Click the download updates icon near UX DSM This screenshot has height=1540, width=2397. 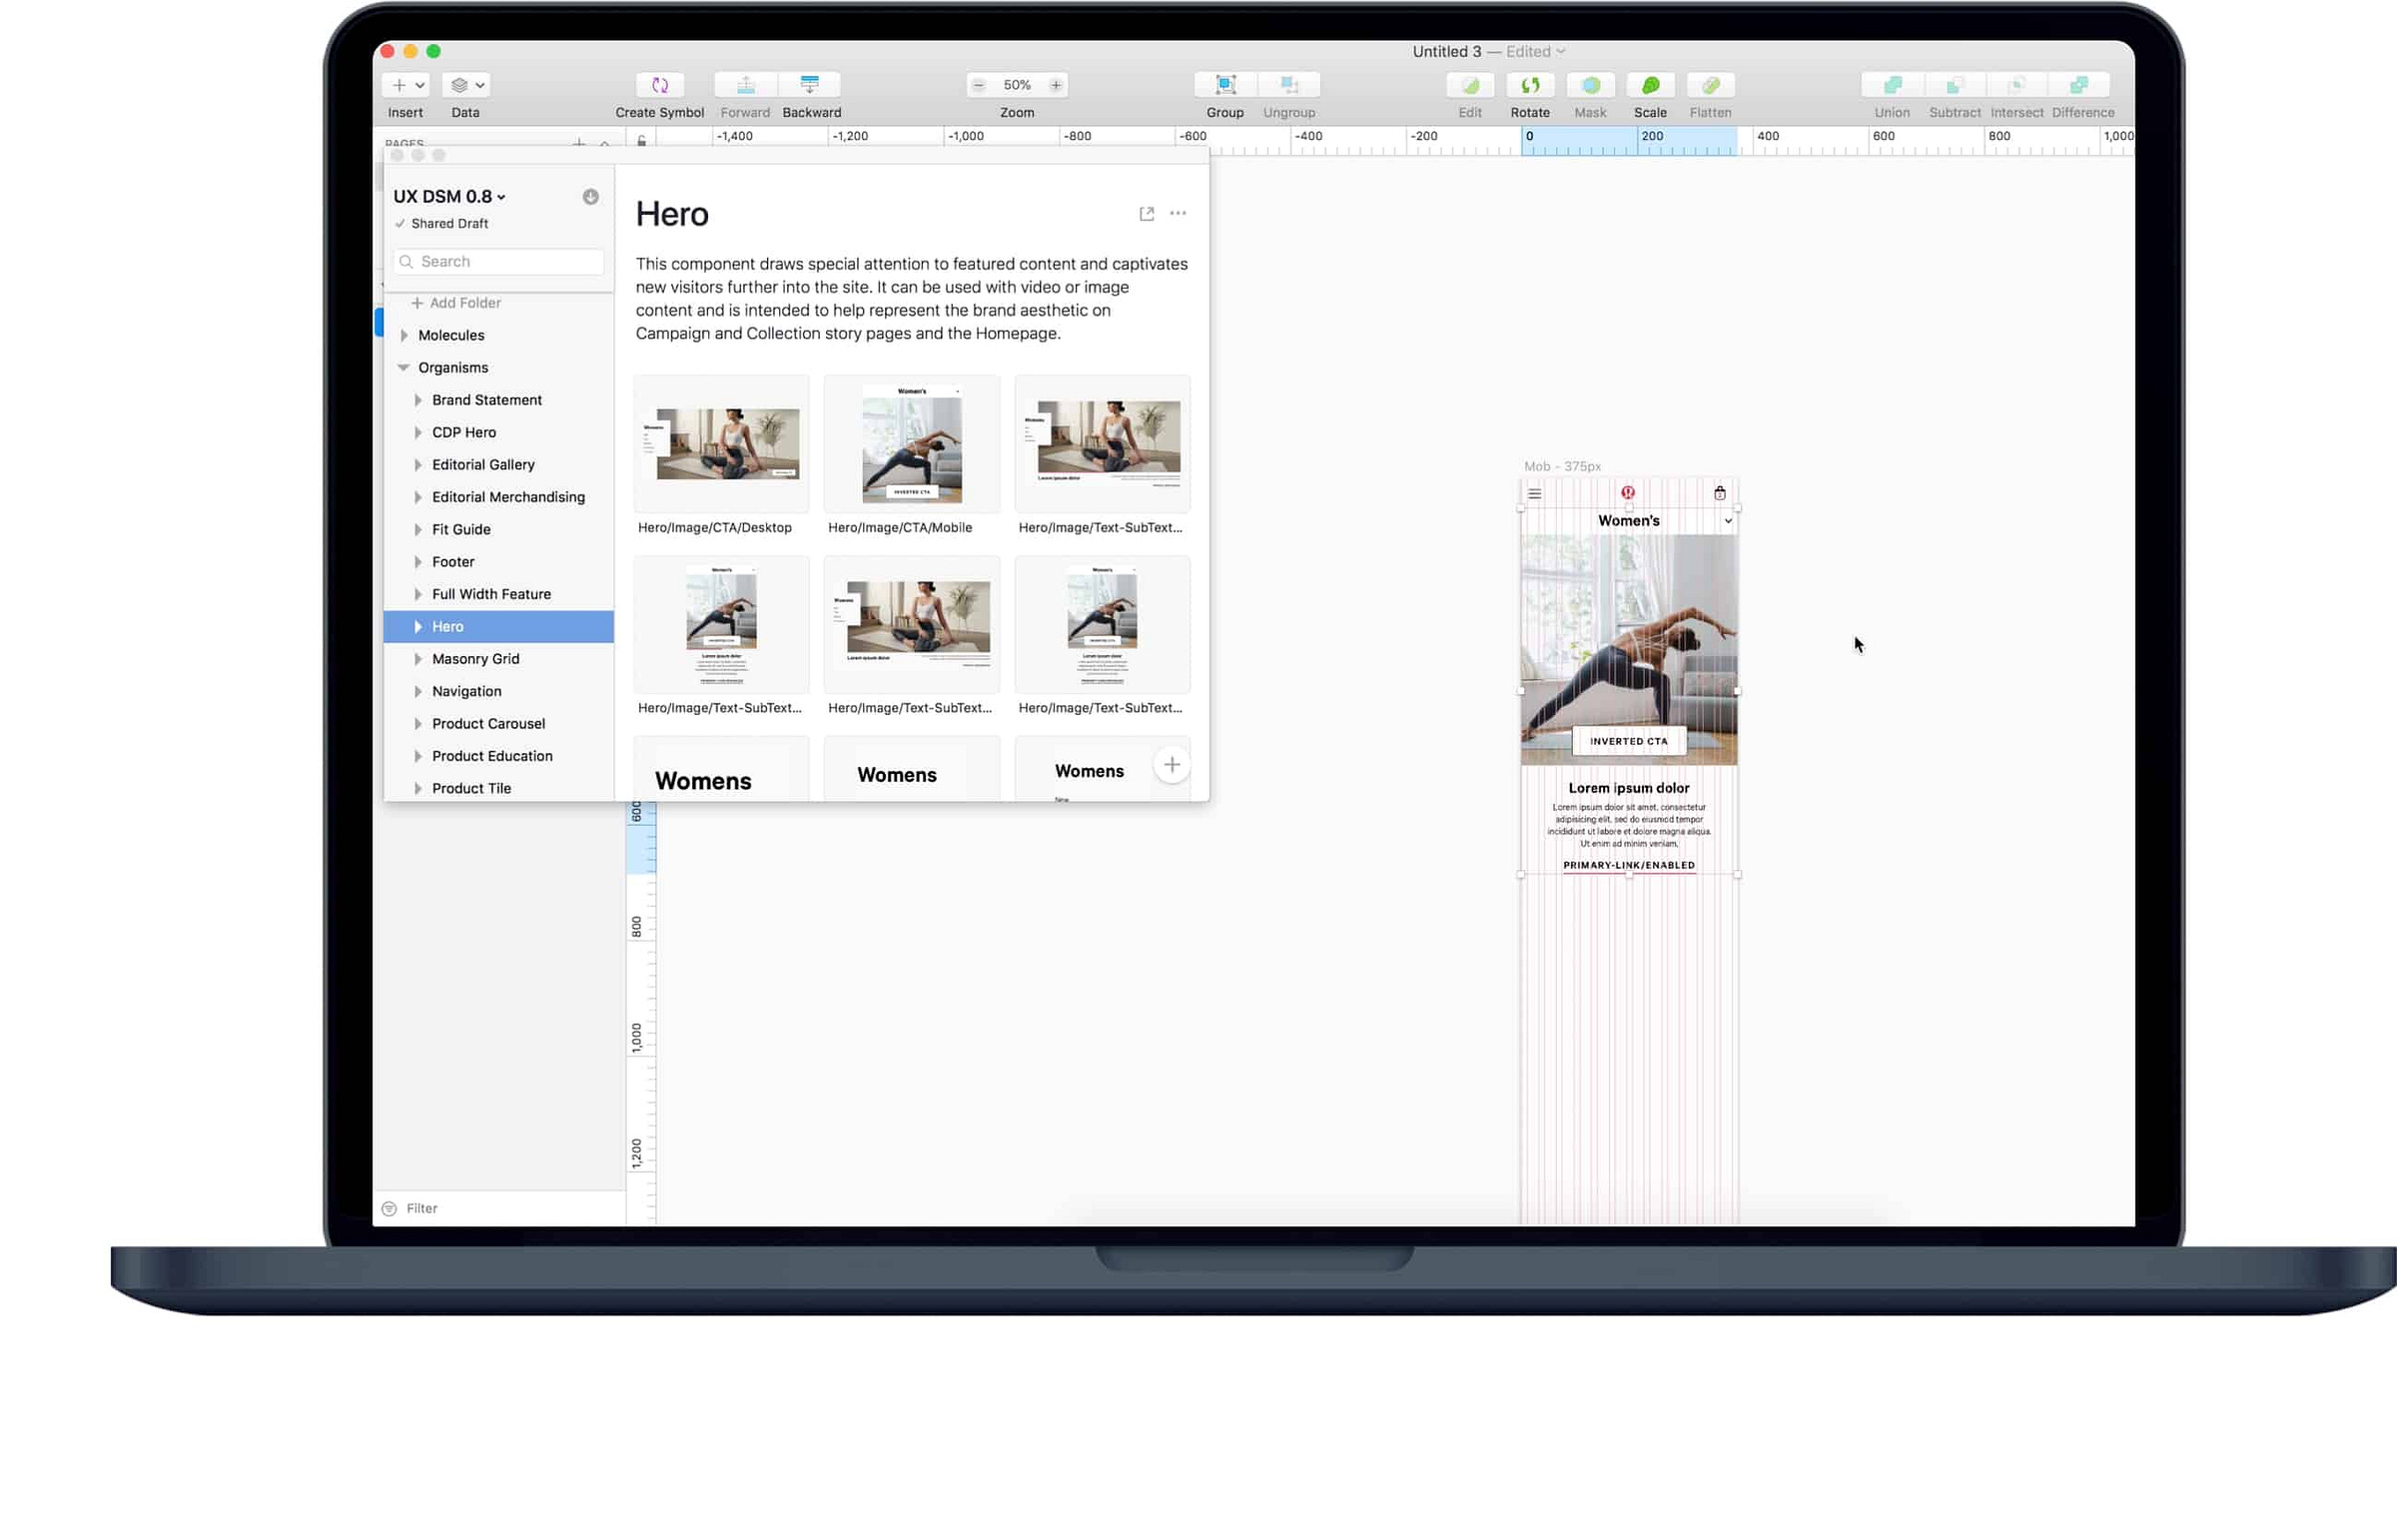click(590, 197)
